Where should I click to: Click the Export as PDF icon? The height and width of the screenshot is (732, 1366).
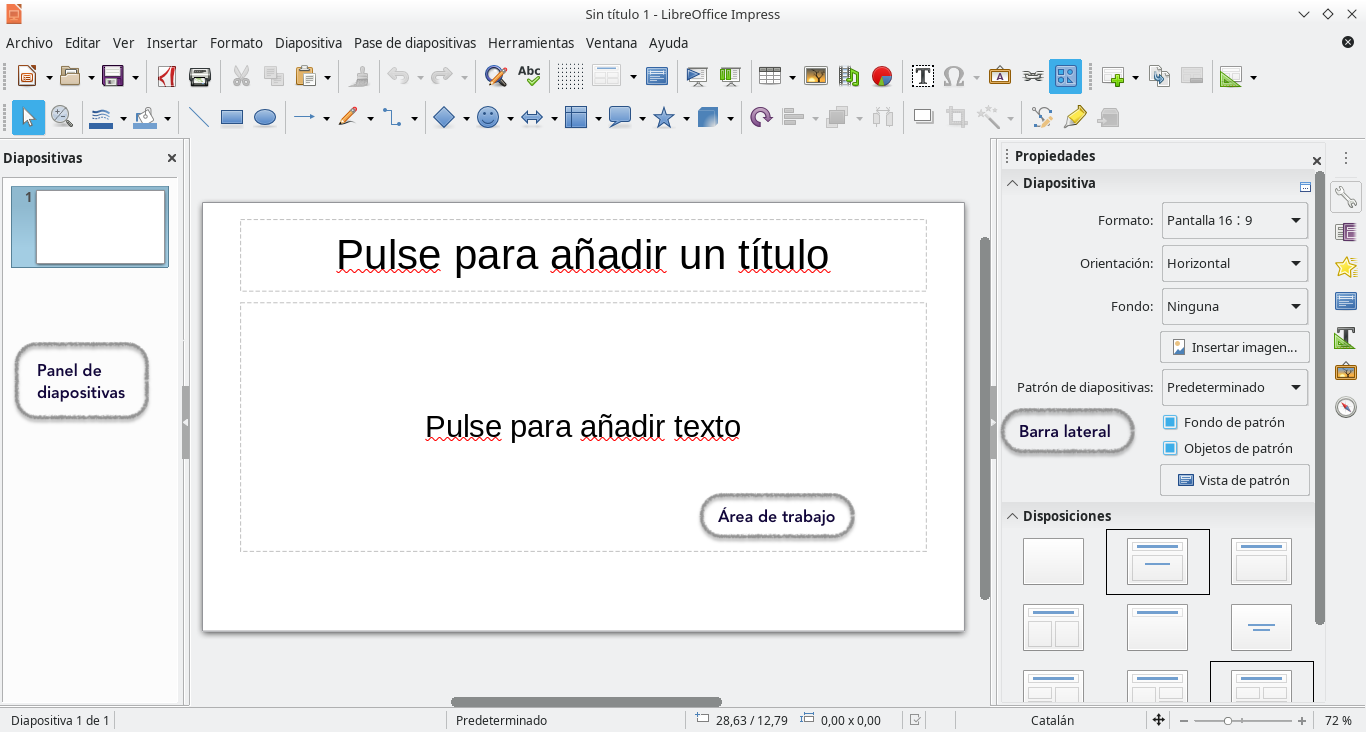tap(167, 76)
